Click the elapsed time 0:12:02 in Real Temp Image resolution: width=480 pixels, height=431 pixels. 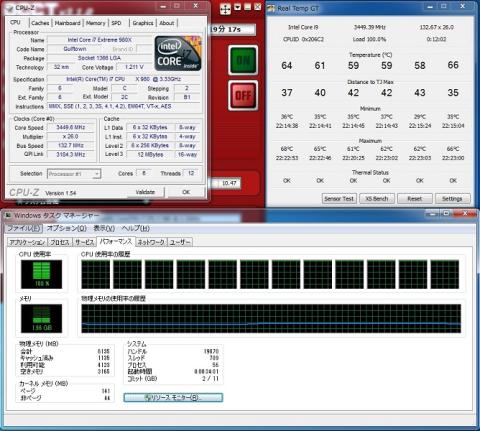coord(436,39)
